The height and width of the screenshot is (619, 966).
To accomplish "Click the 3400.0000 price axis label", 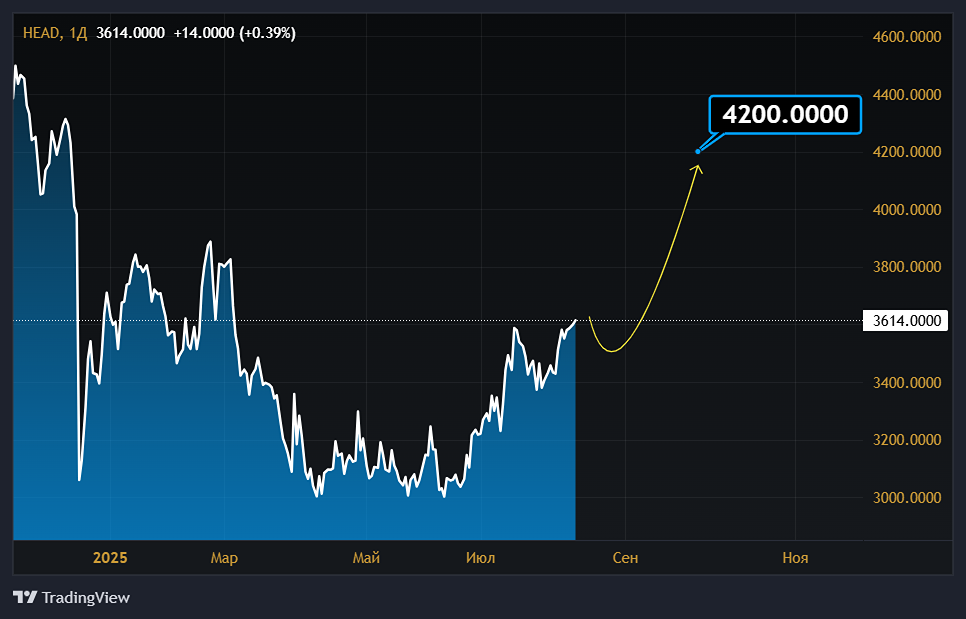I will click(907, 382).
